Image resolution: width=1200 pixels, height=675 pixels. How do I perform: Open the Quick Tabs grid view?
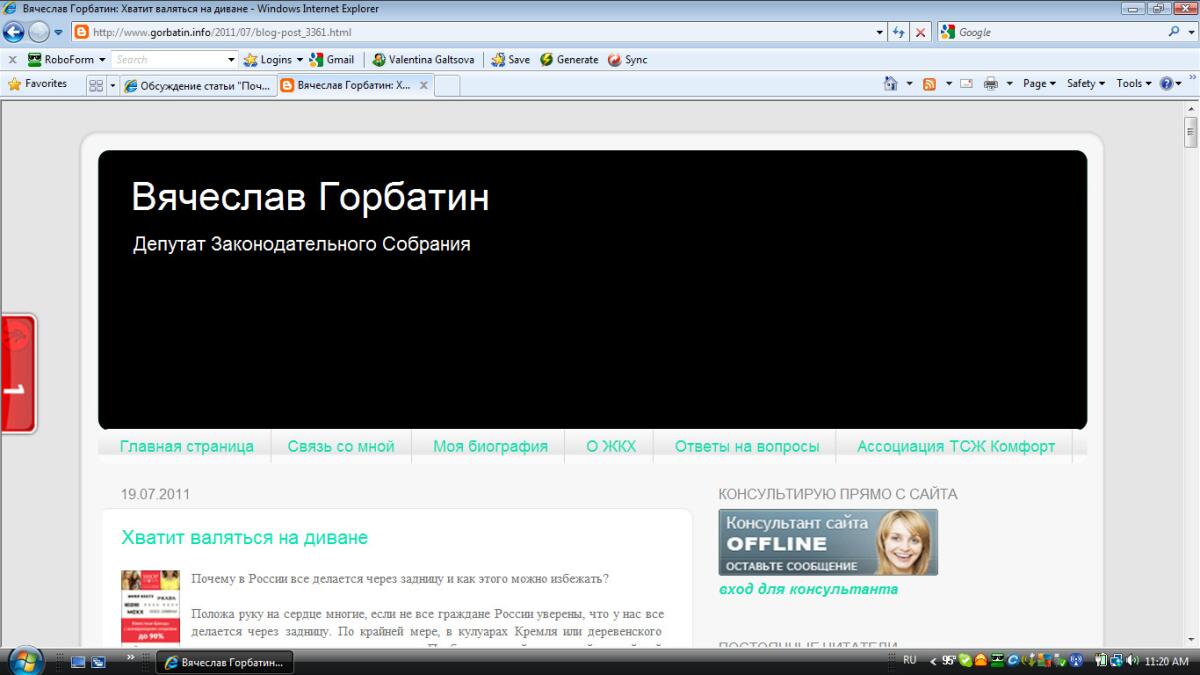click(x=96, y=86)
